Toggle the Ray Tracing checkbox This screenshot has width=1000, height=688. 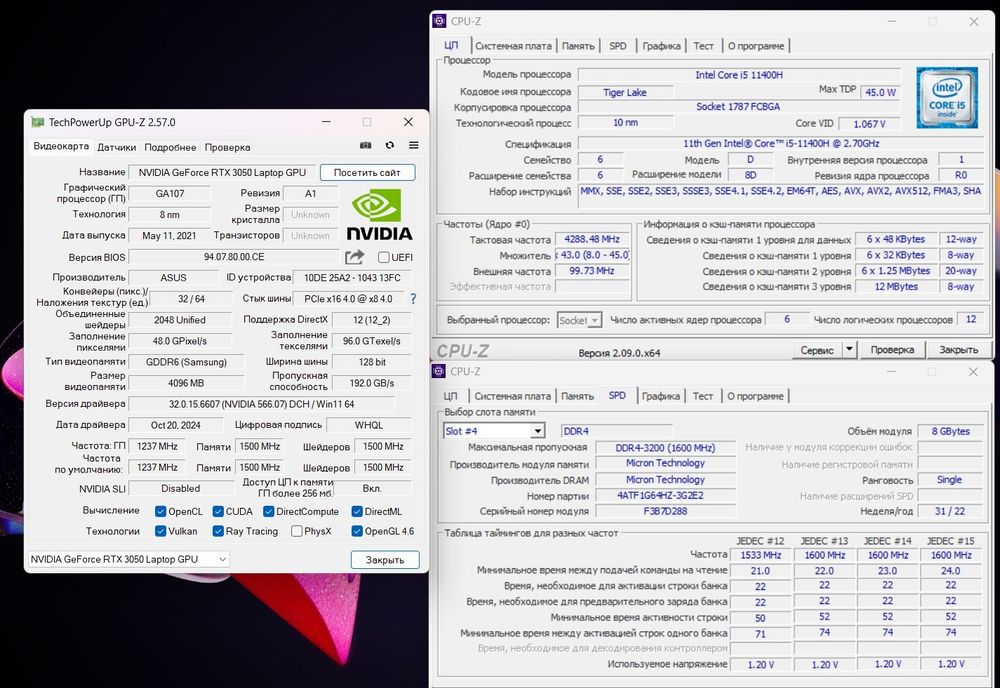click(x=218, y=531)
